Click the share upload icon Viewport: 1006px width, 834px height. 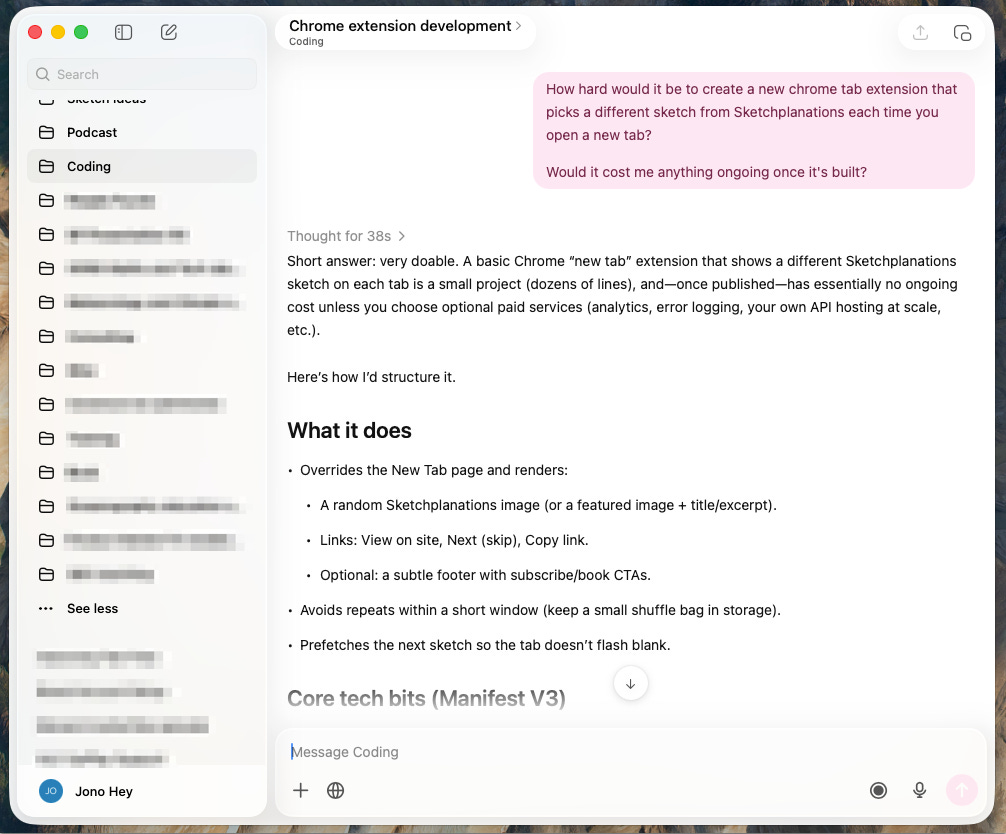click(921, 32)
